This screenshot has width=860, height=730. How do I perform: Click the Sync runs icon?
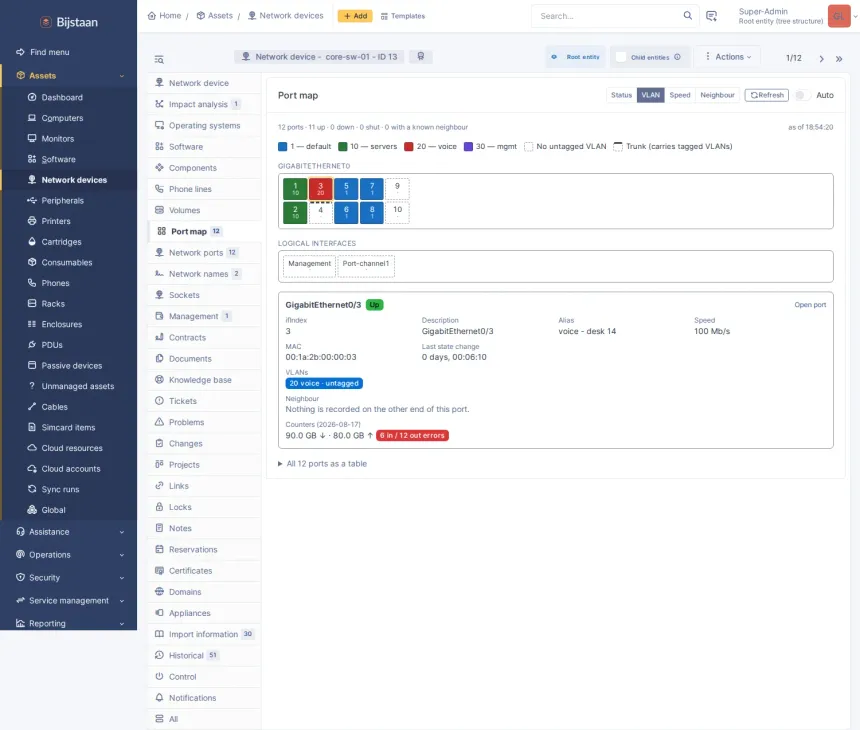[32, 489]
